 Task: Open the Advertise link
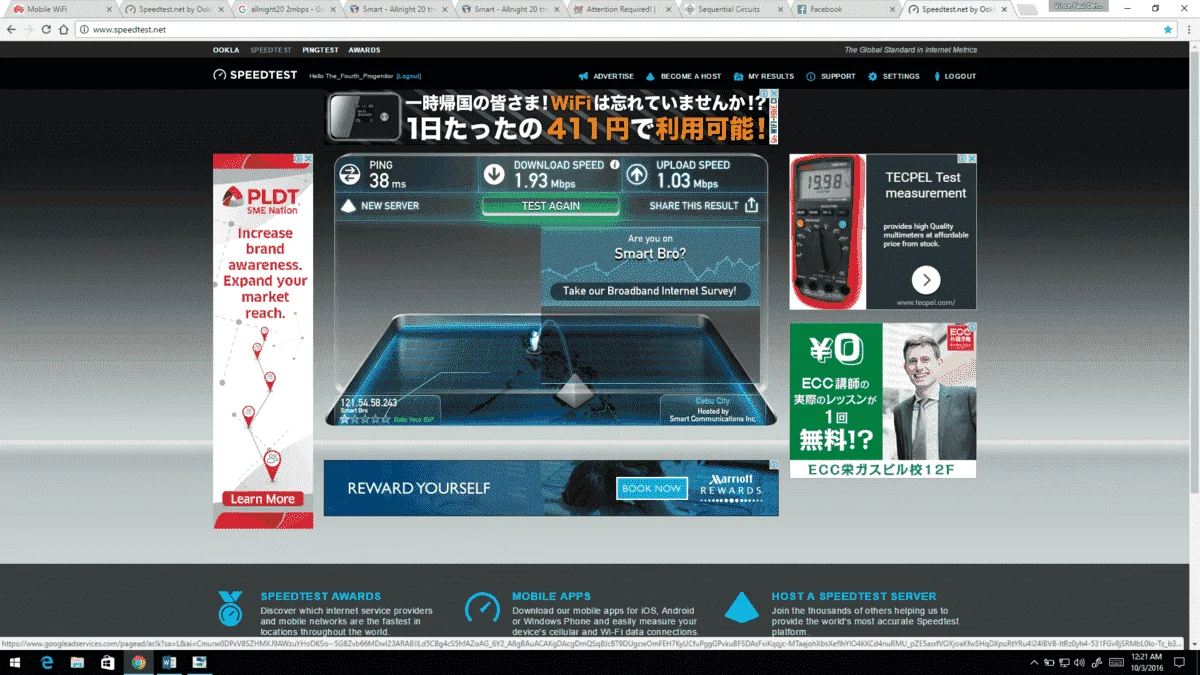[x=606, y=76]
